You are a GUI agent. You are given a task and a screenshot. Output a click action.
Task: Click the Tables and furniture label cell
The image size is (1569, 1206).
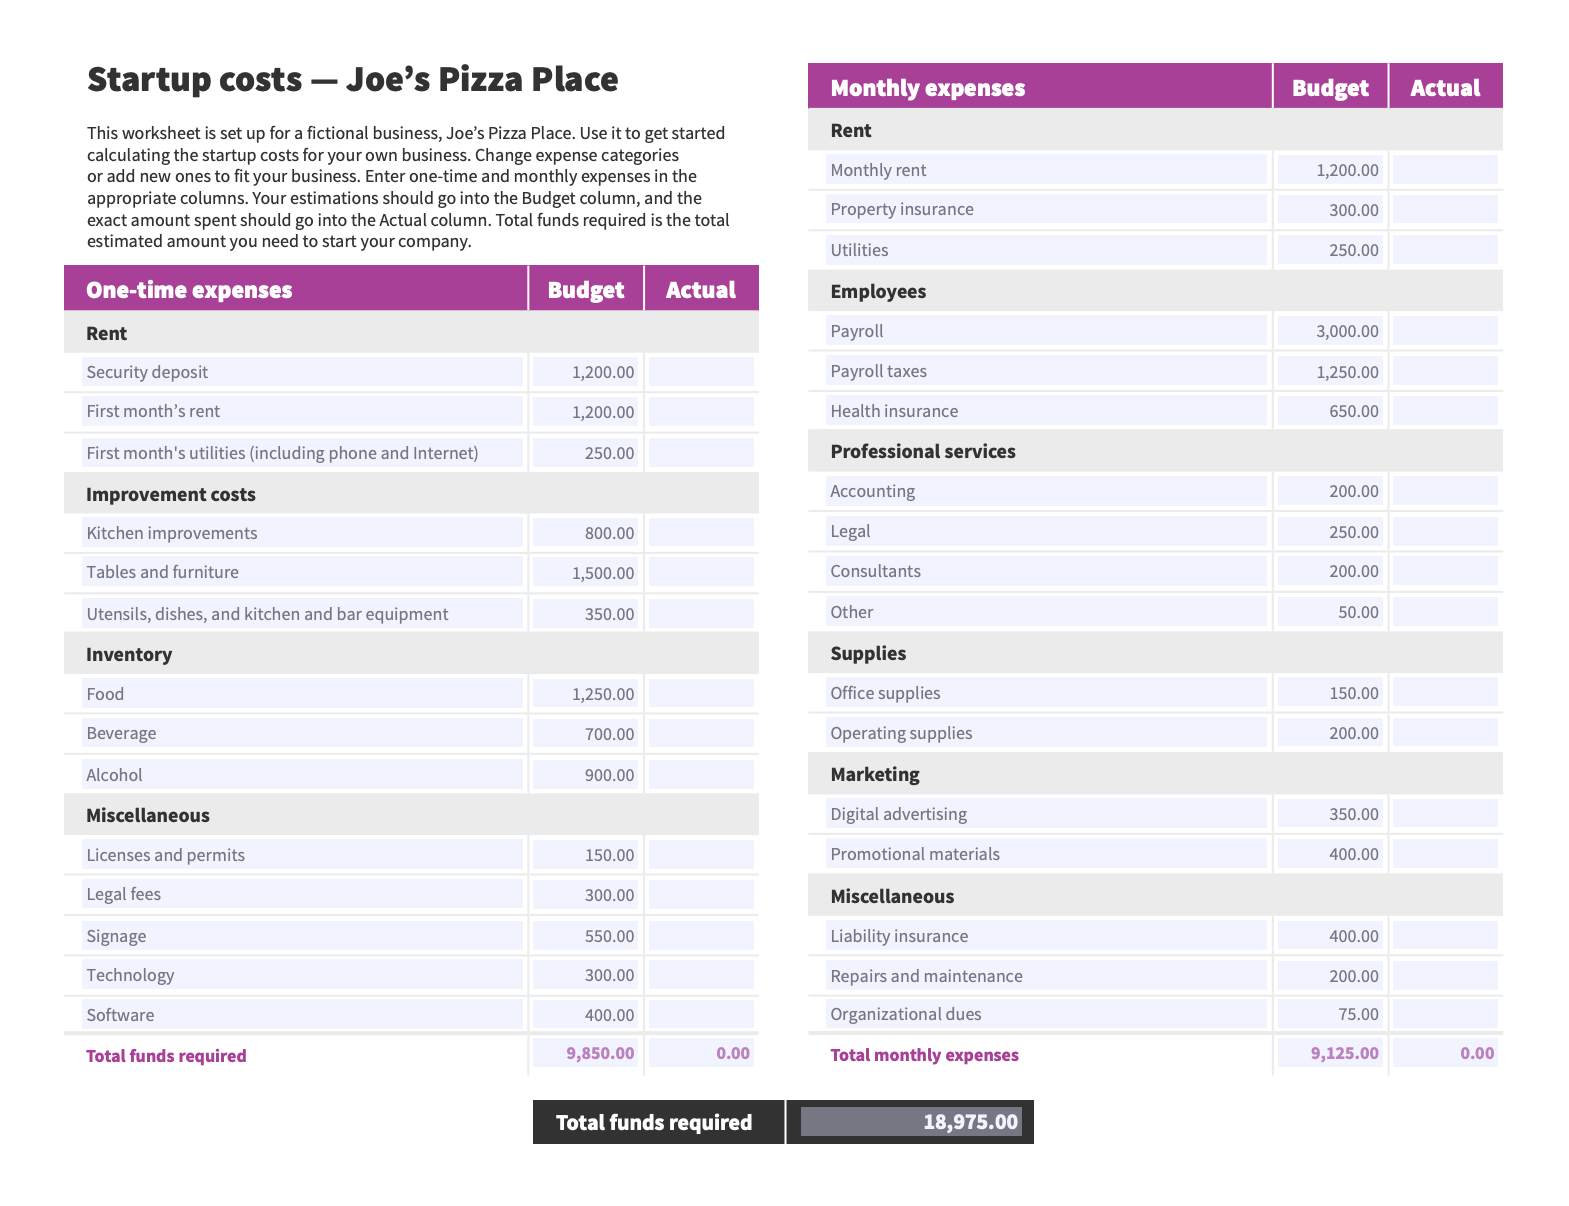point(302,572)
